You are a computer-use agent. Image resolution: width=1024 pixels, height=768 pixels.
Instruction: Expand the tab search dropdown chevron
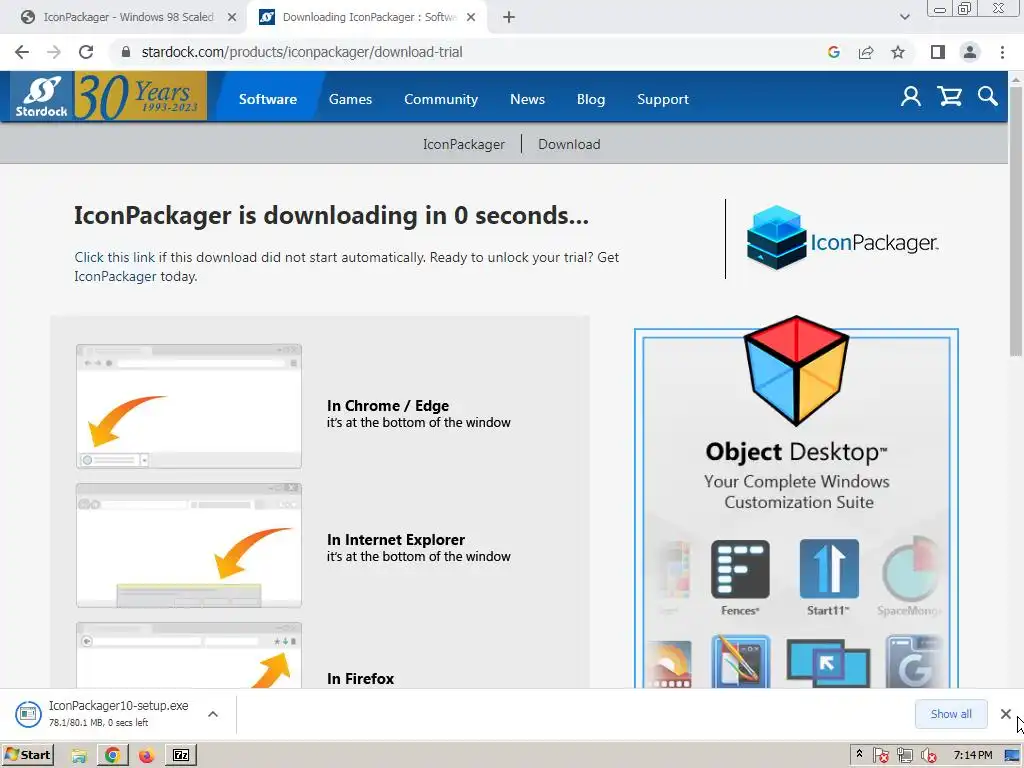pyautogui.click(x=904, y=17)
